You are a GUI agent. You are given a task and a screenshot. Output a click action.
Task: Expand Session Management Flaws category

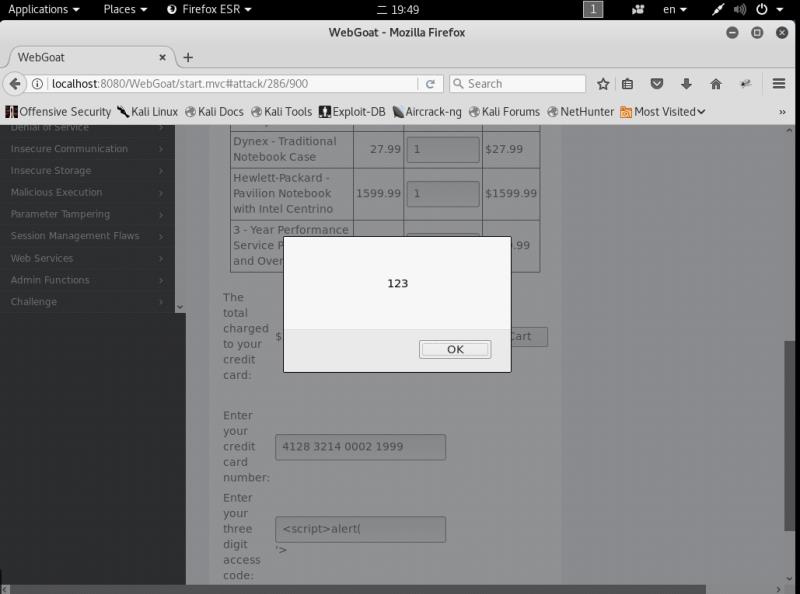point(87,236)
